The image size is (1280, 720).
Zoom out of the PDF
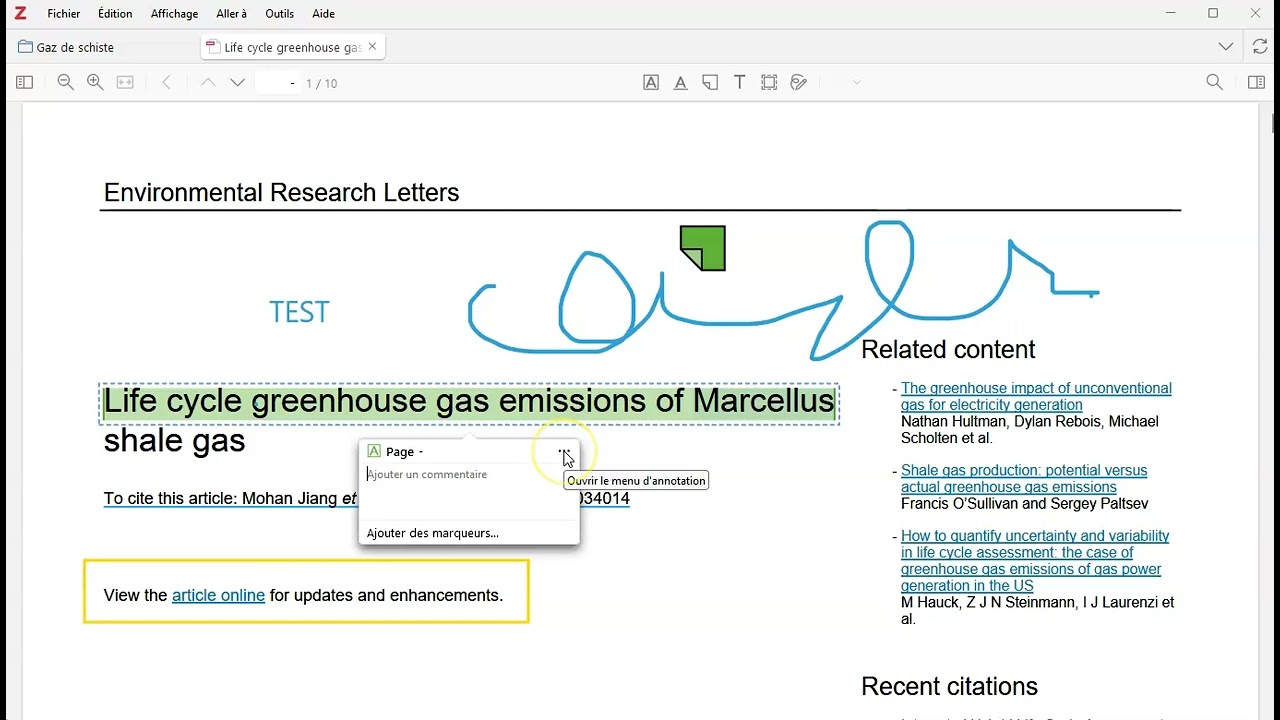(x=66, y=83)
